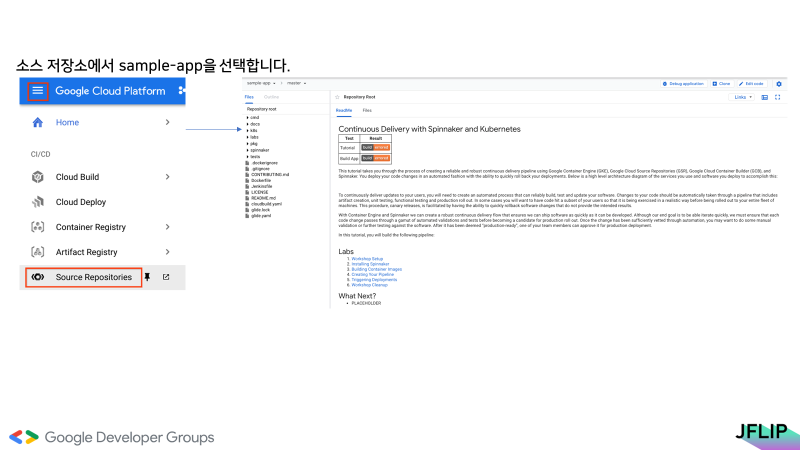Expand the Container Registry submenu chevron
The width and height of the screenshot is (800, 450).
coord(167,227)
